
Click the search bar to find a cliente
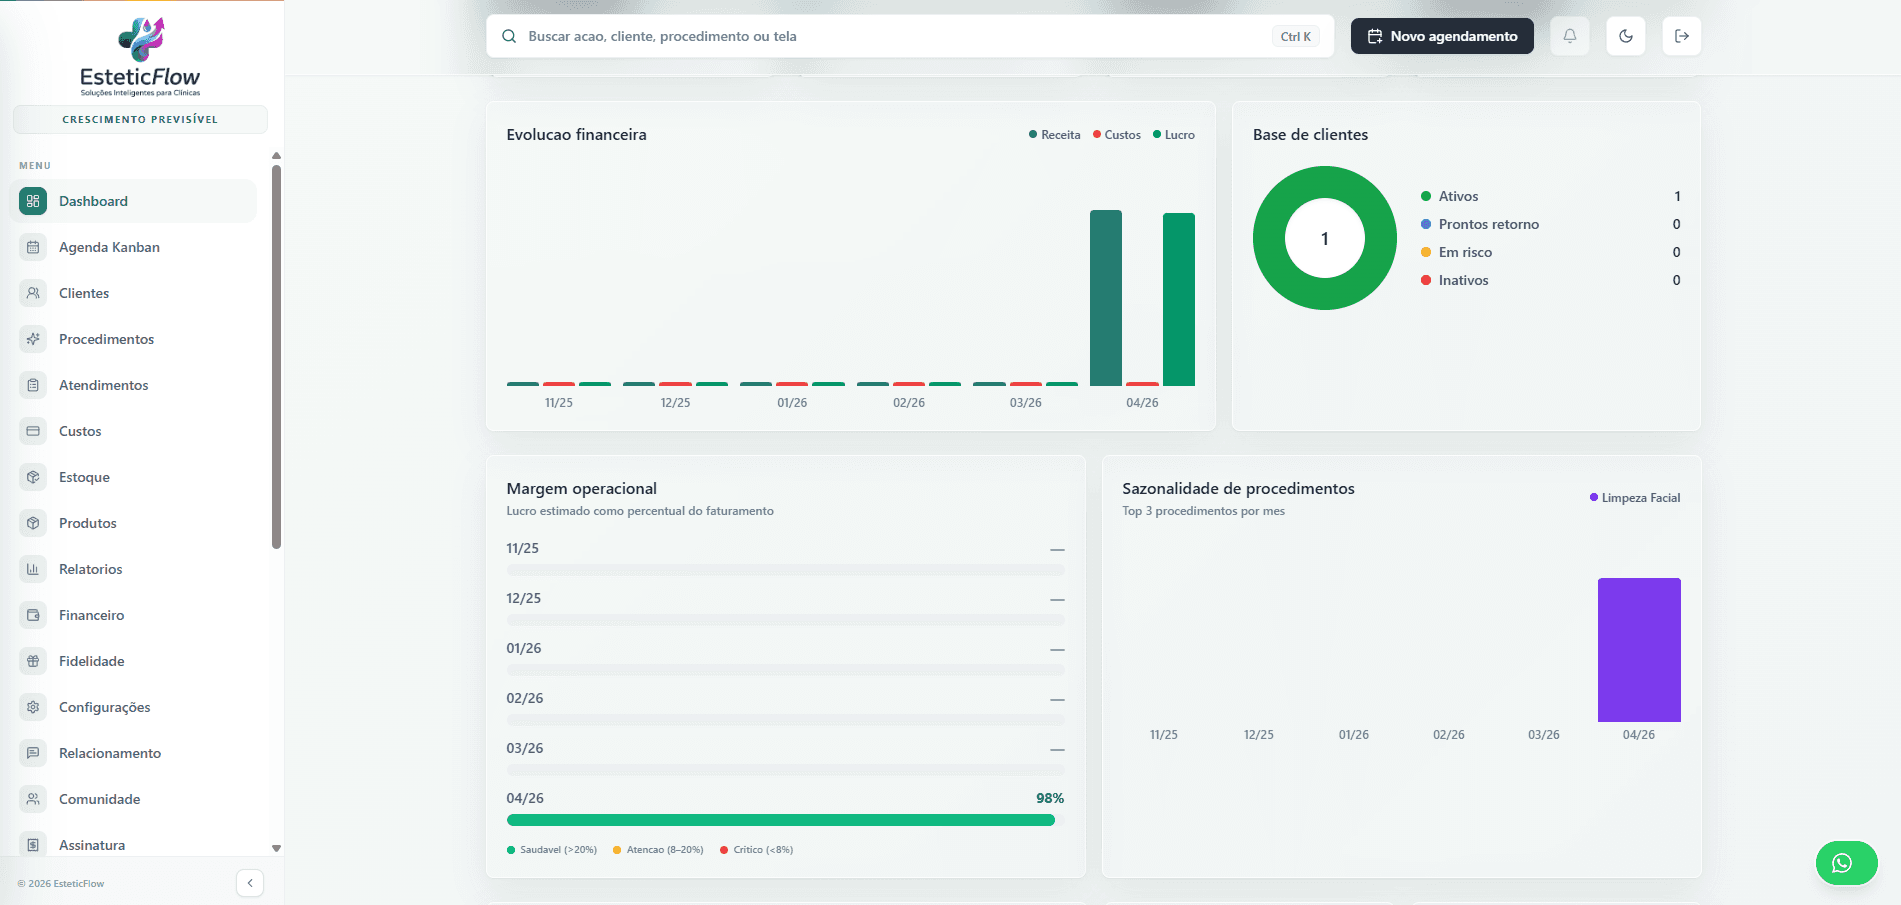[900, 35]
